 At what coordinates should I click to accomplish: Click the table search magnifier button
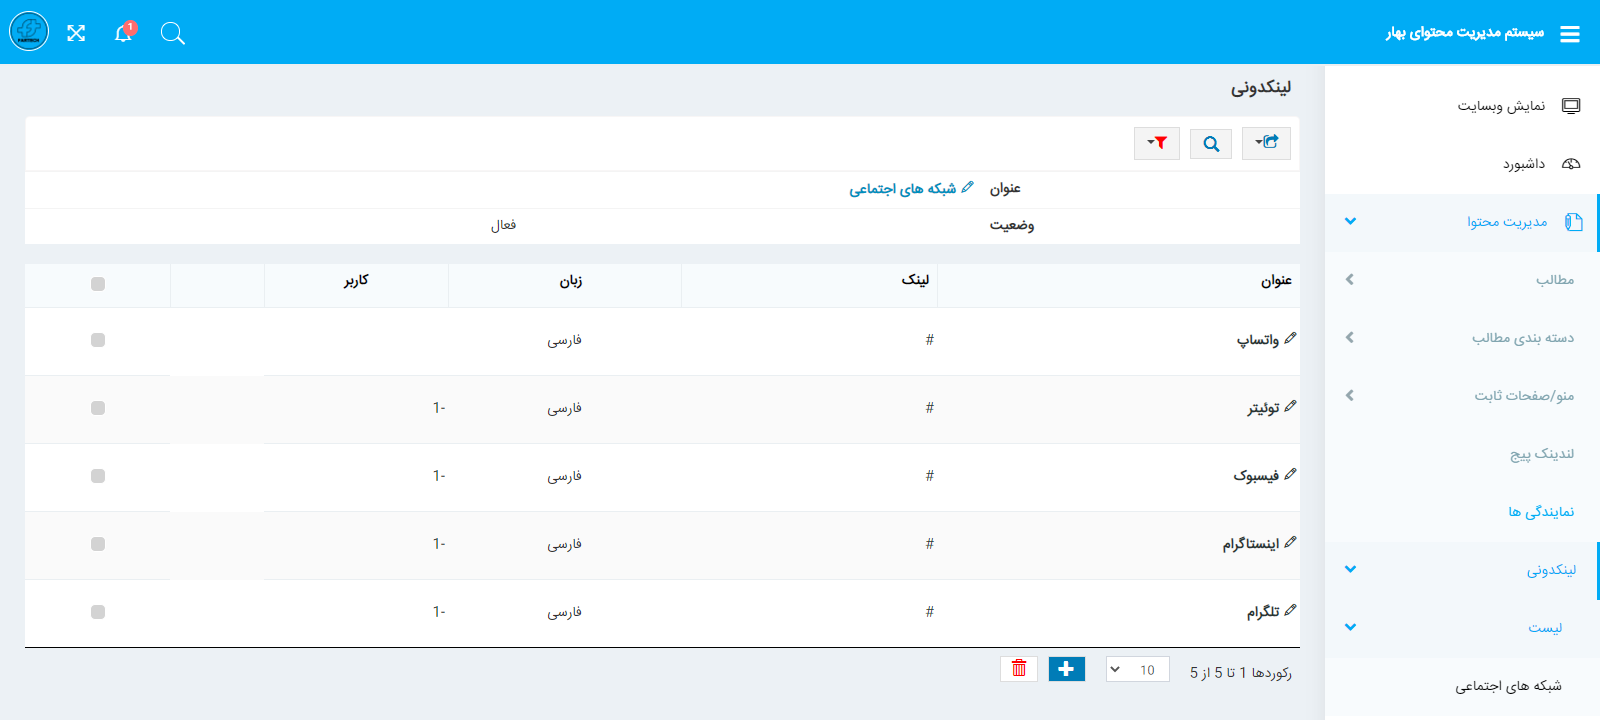click(x=1211, y=143)
